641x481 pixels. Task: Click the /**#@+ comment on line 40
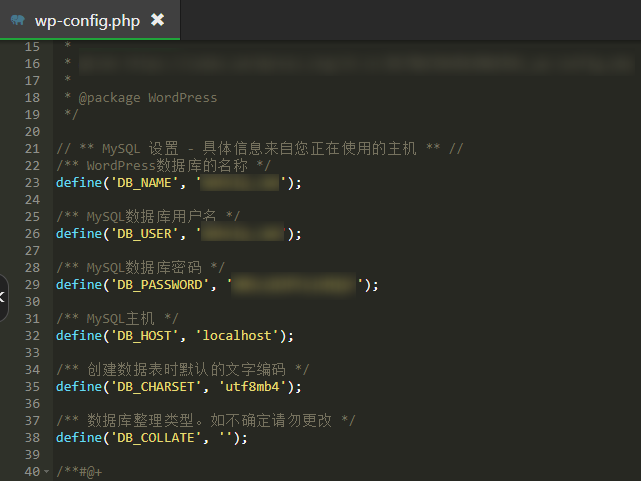click(79, 472)
